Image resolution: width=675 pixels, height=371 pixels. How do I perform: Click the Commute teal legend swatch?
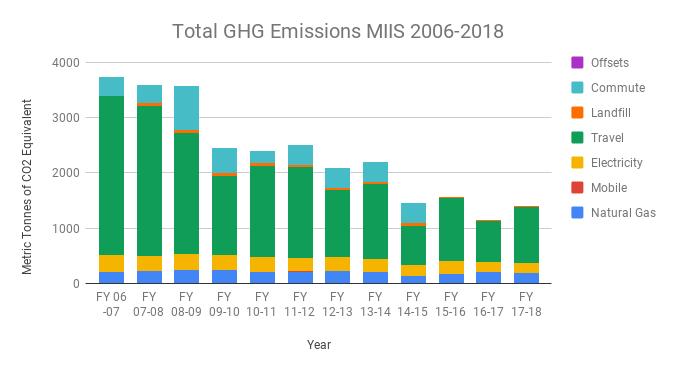coord(577,87)
